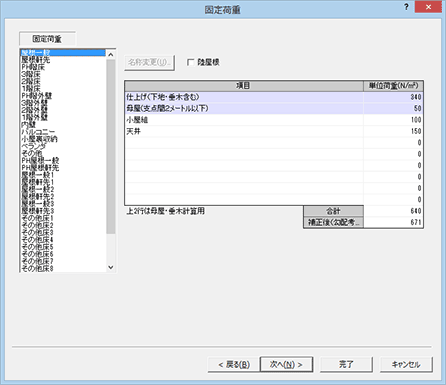Image resolution: width=446 pixels, height=385 pixels.
Task: Select 屋根軒先1 in the list
Action: pos(63,182)
